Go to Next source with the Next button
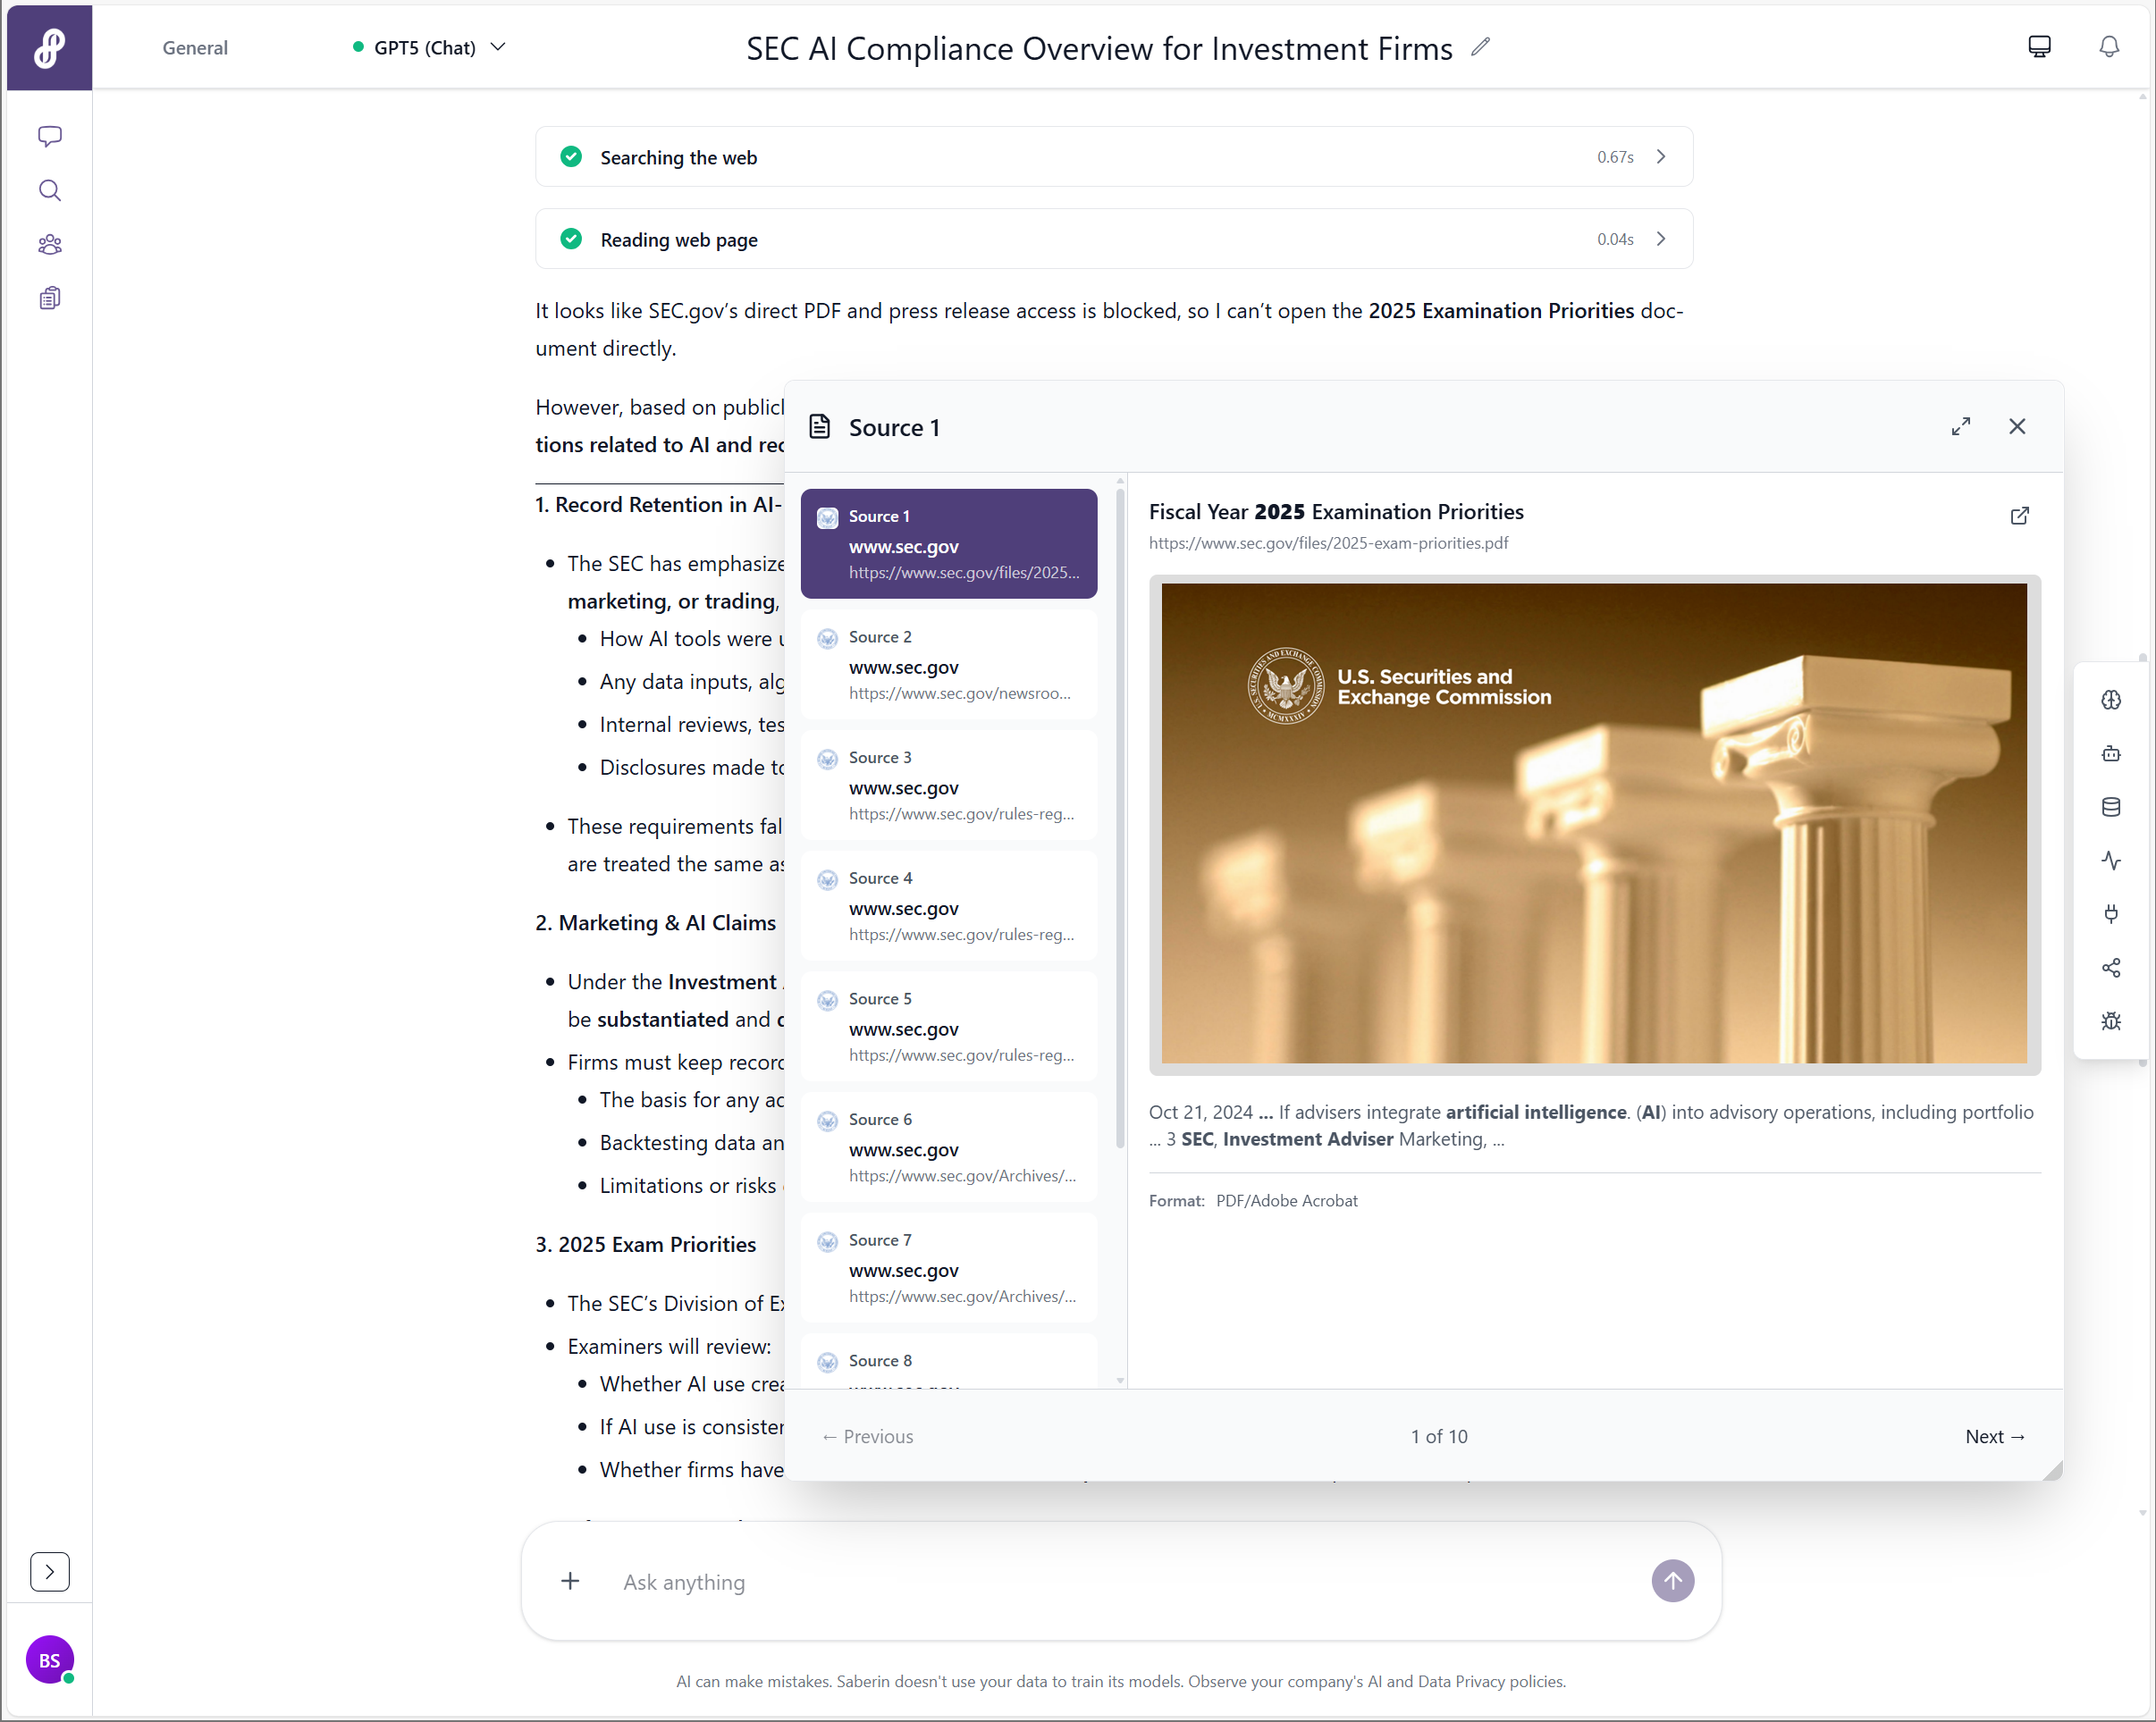The width and height of the screenshot is (2156, 1722). pos(1995,1436)
